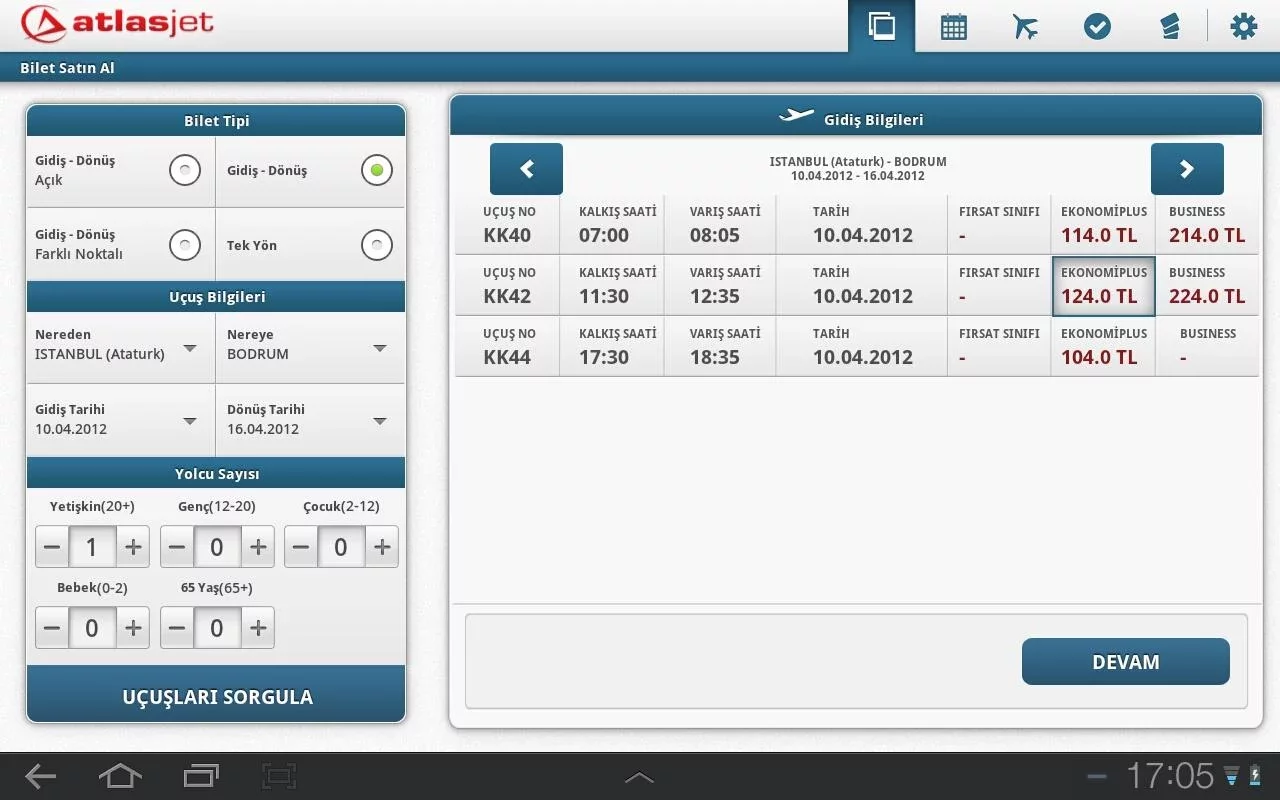Screen dimensions: 1280x800
Task: Tap the Android back navigation button
Action: coord(40,776)
